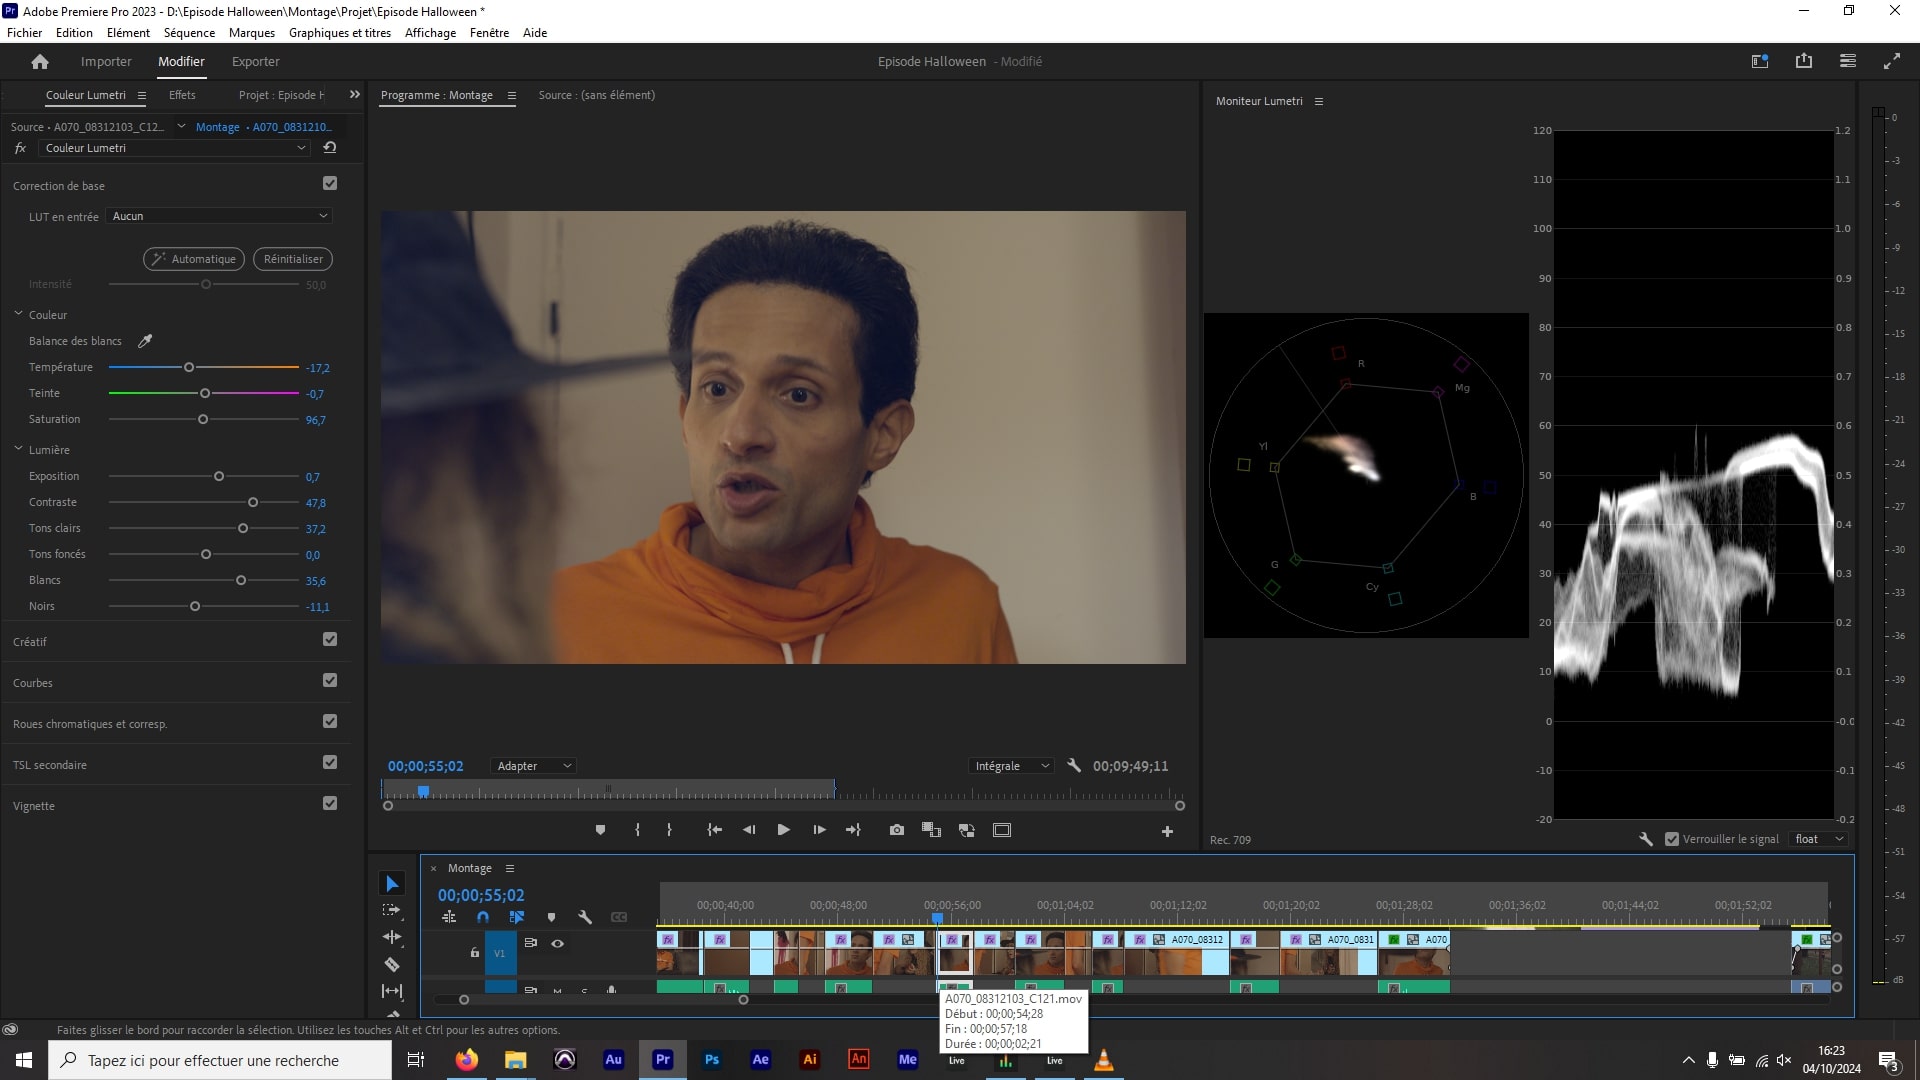Open Program monitor settings wrench
The image size is (1920, 1080).
[x=1074, y=766]
